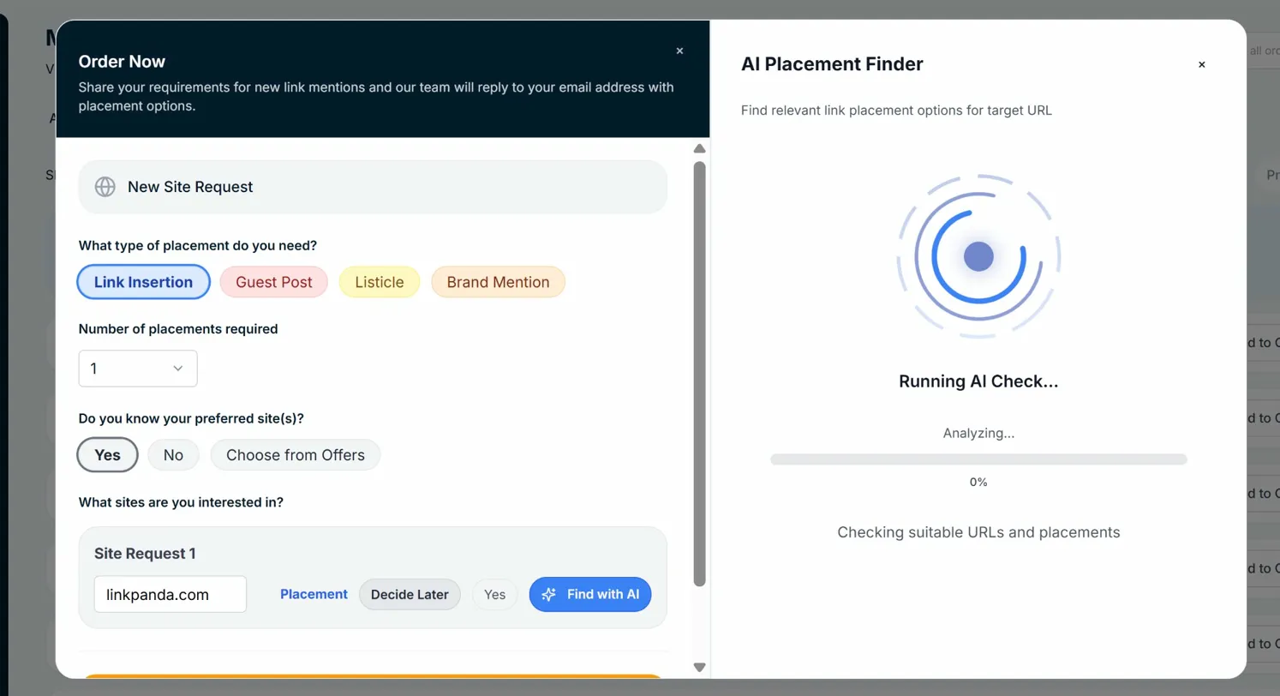Click the Decide Later button
Image resolution: width=1280 pixels, height=696 pixels.
coord(409,594)
